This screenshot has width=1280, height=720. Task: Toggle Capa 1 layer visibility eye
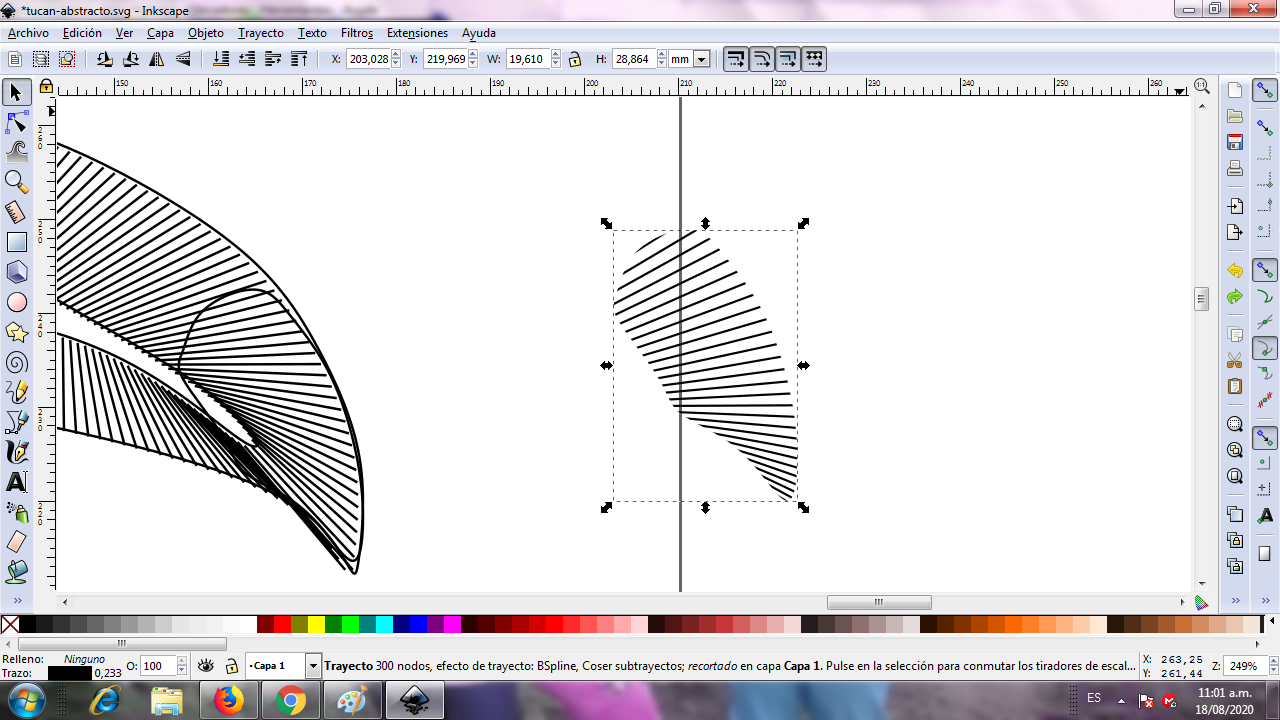pos(206,666)
